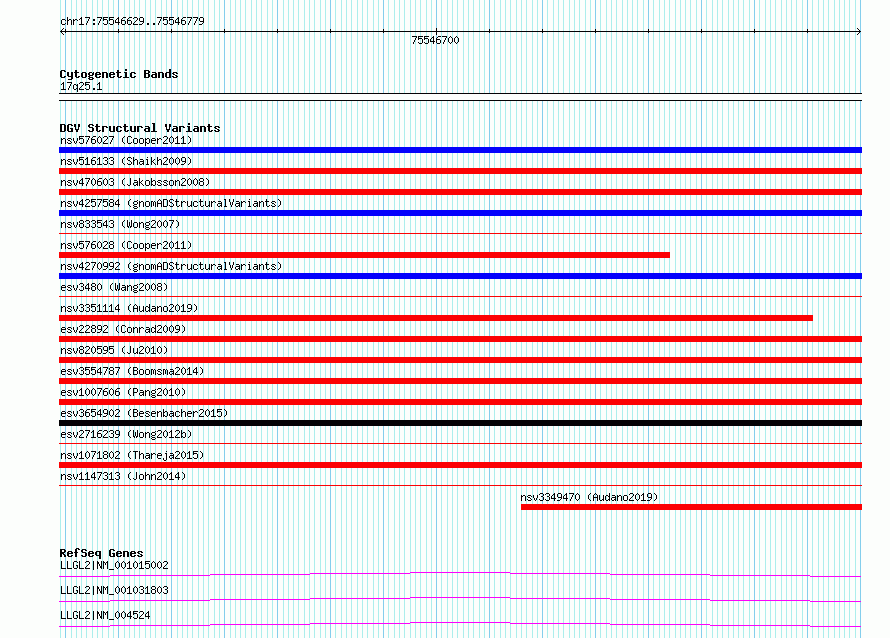Select the red bar under nsv470603
Image resolution: width=890 pixels, height=638 pixels.
(460, 192)
